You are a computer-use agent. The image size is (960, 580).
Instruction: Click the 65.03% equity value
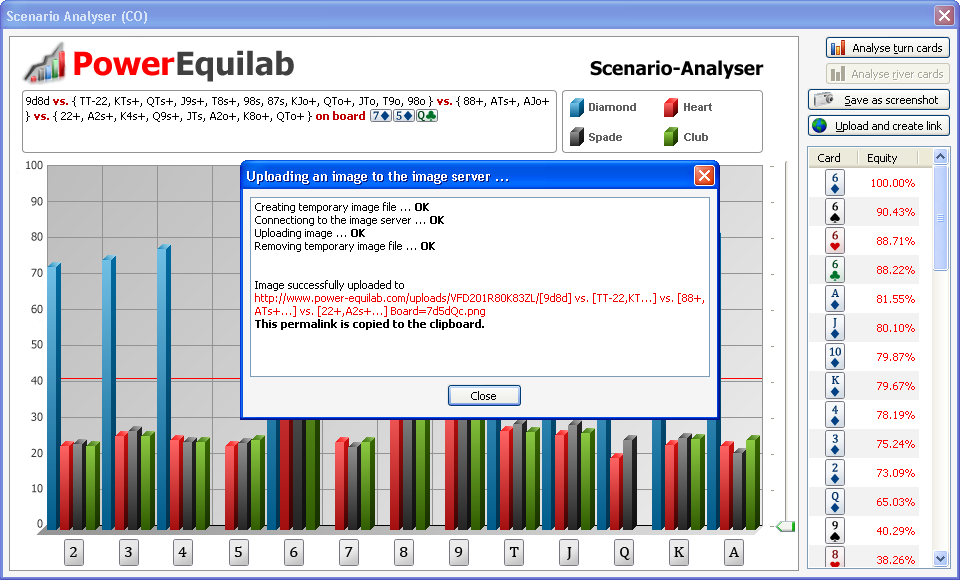895,502
